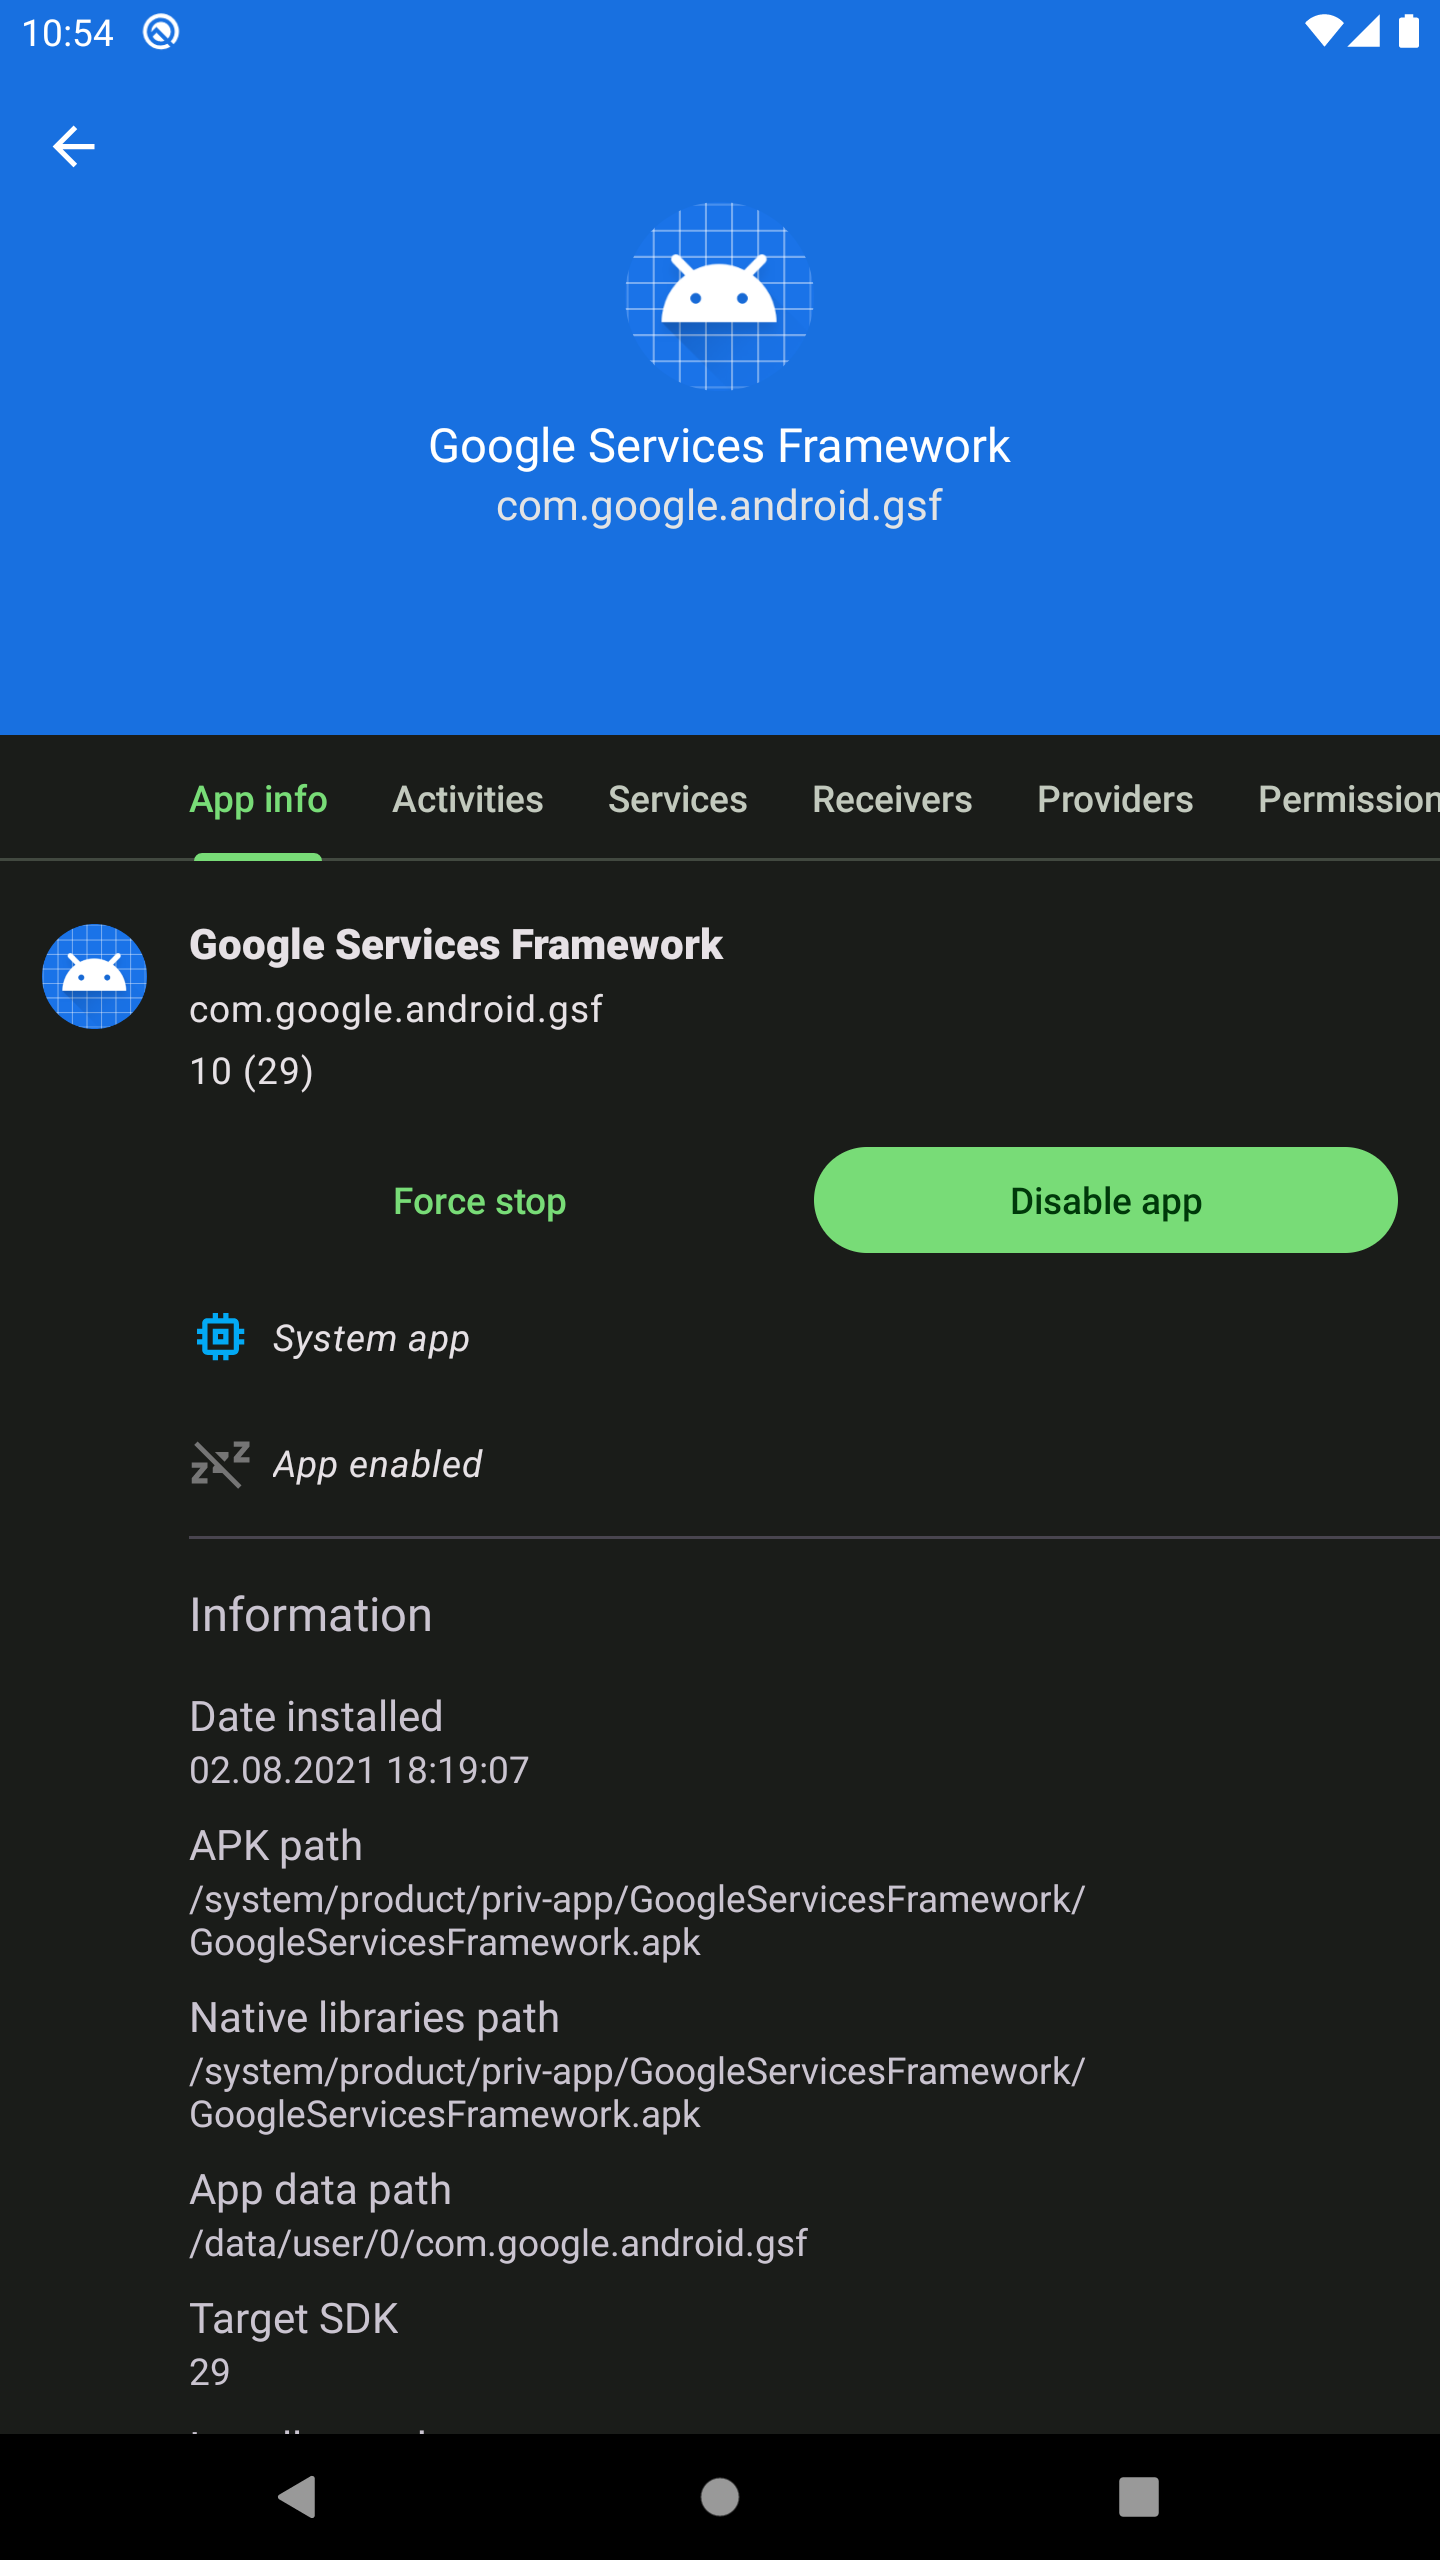This screenshot has width=1440, height=2560.
Task: Tap the large Google Services Framework app icon
Action: coord(719,296)
